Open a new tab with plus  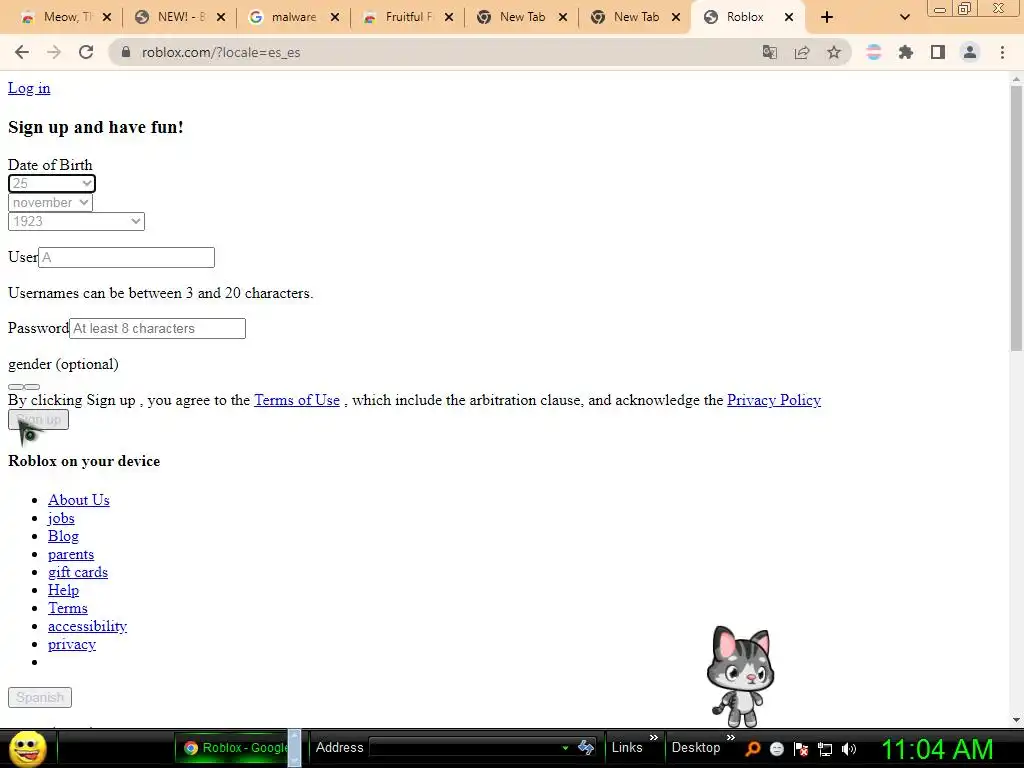827,17
